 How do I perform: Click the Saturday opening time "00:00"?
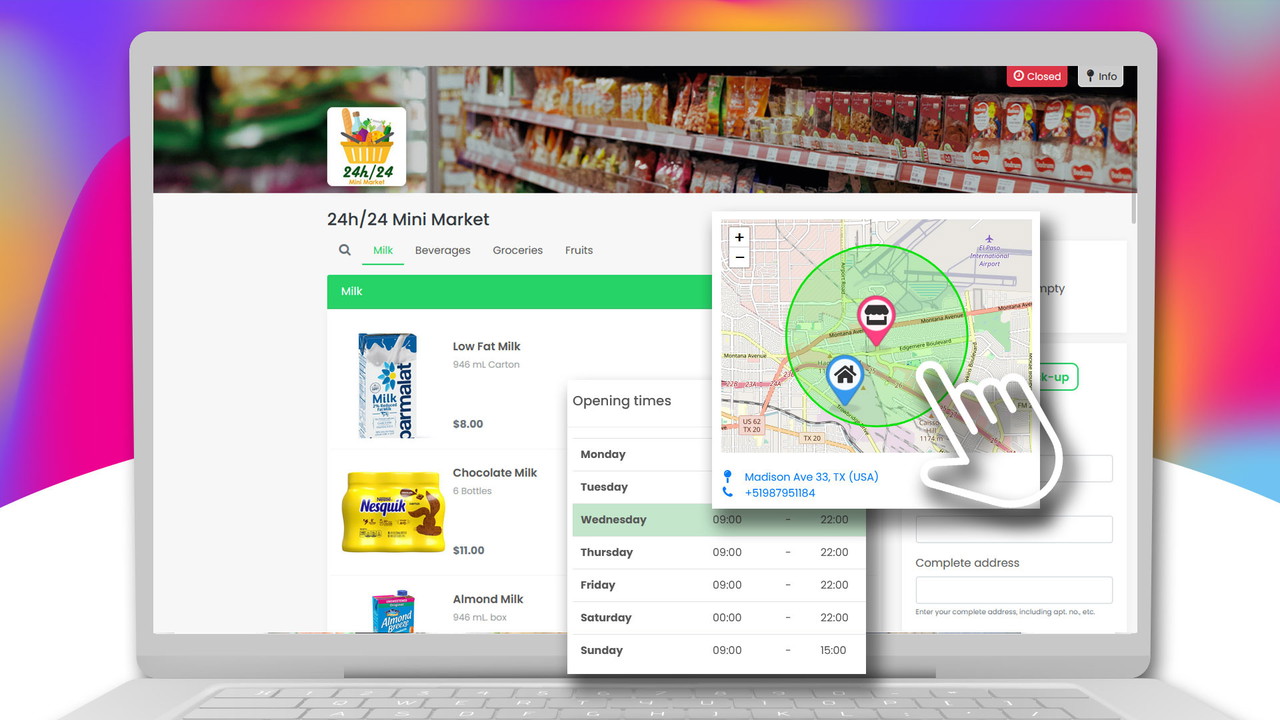click(727, 618)
